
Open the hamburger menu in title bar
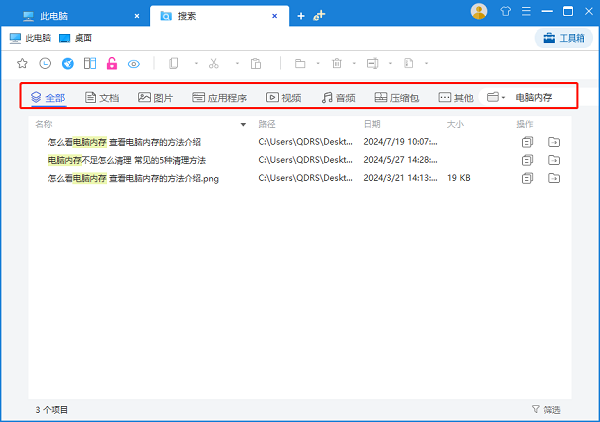point(528,12)
